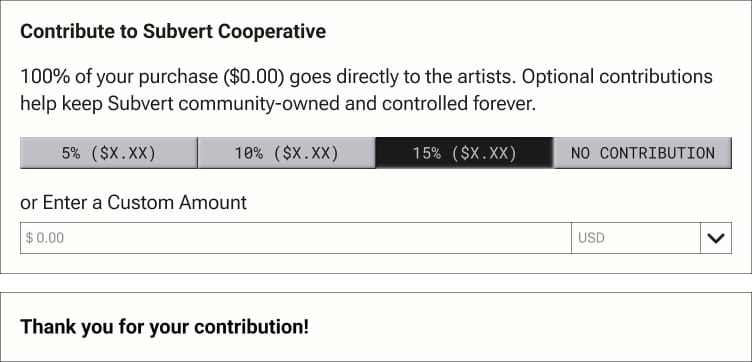Click the custom amount $ 0.00 field
Screen dimensions: 752x362
pyautogui.click(x=295, y=238)
